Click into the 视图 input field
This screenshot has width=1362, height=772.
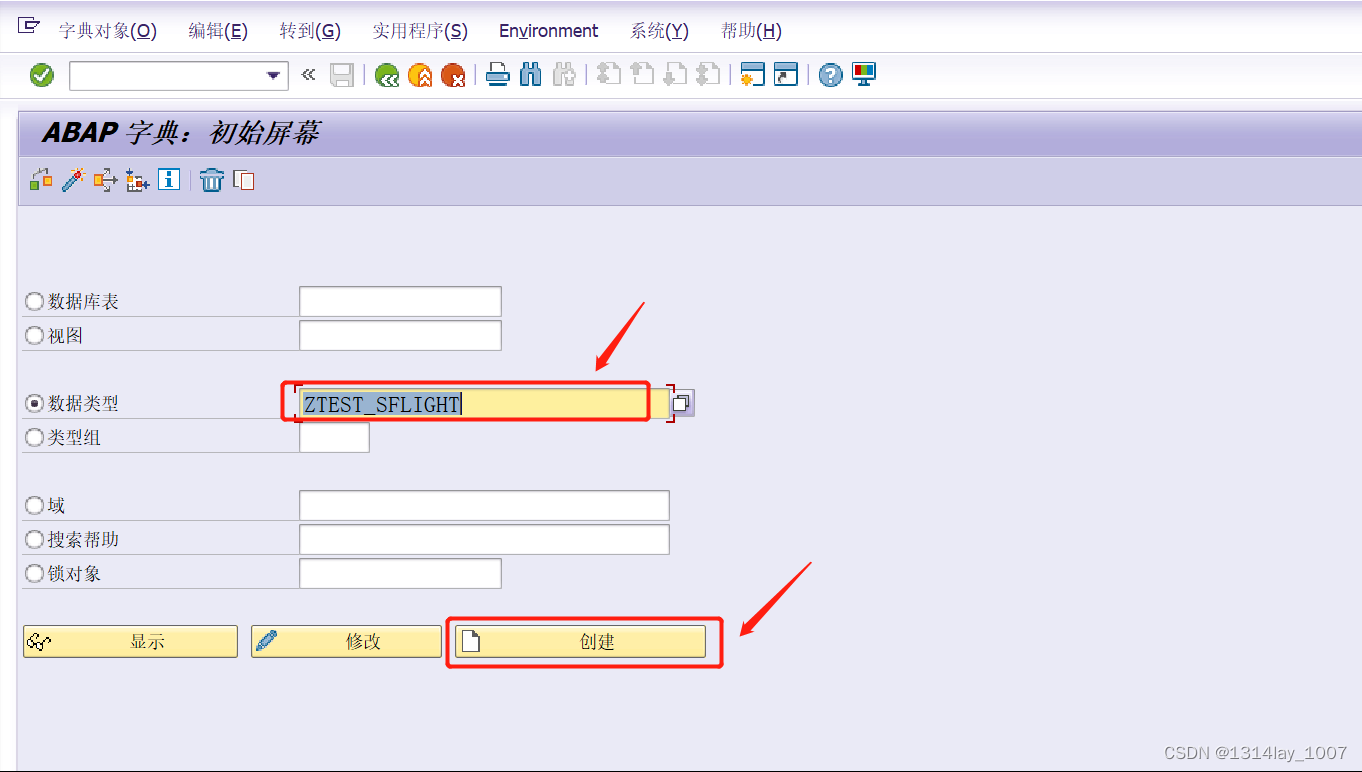(400, 336)
